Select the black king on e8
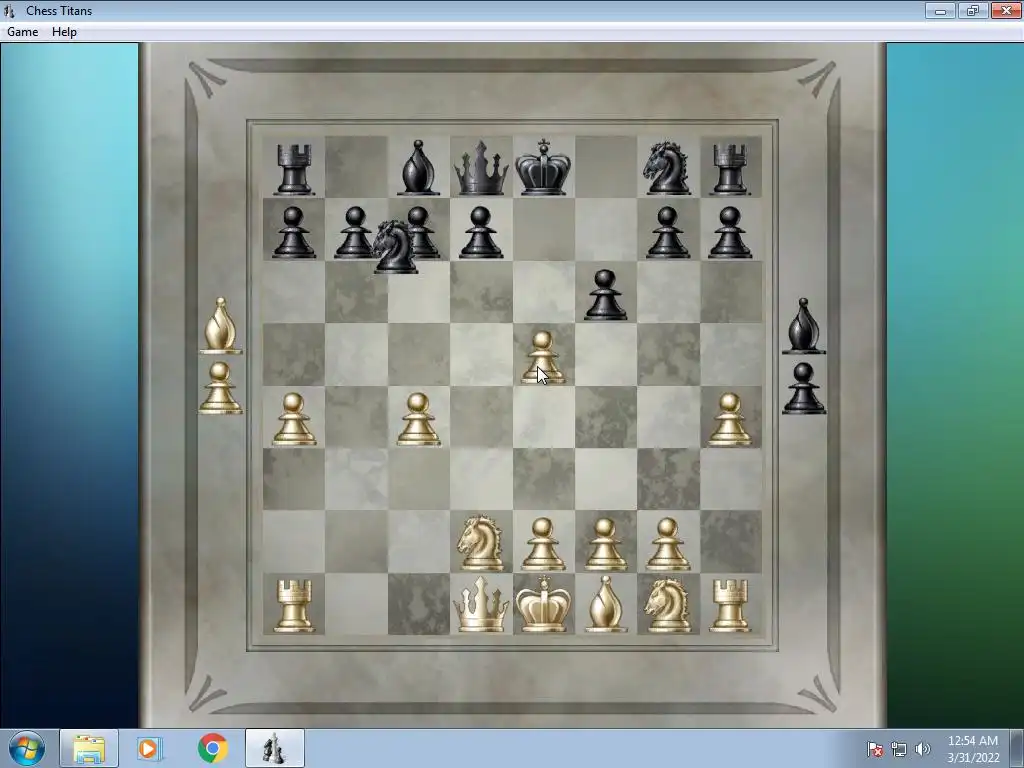Image resolution: width=1024 pixels, height=768 pixels. (x=543, y=167)
